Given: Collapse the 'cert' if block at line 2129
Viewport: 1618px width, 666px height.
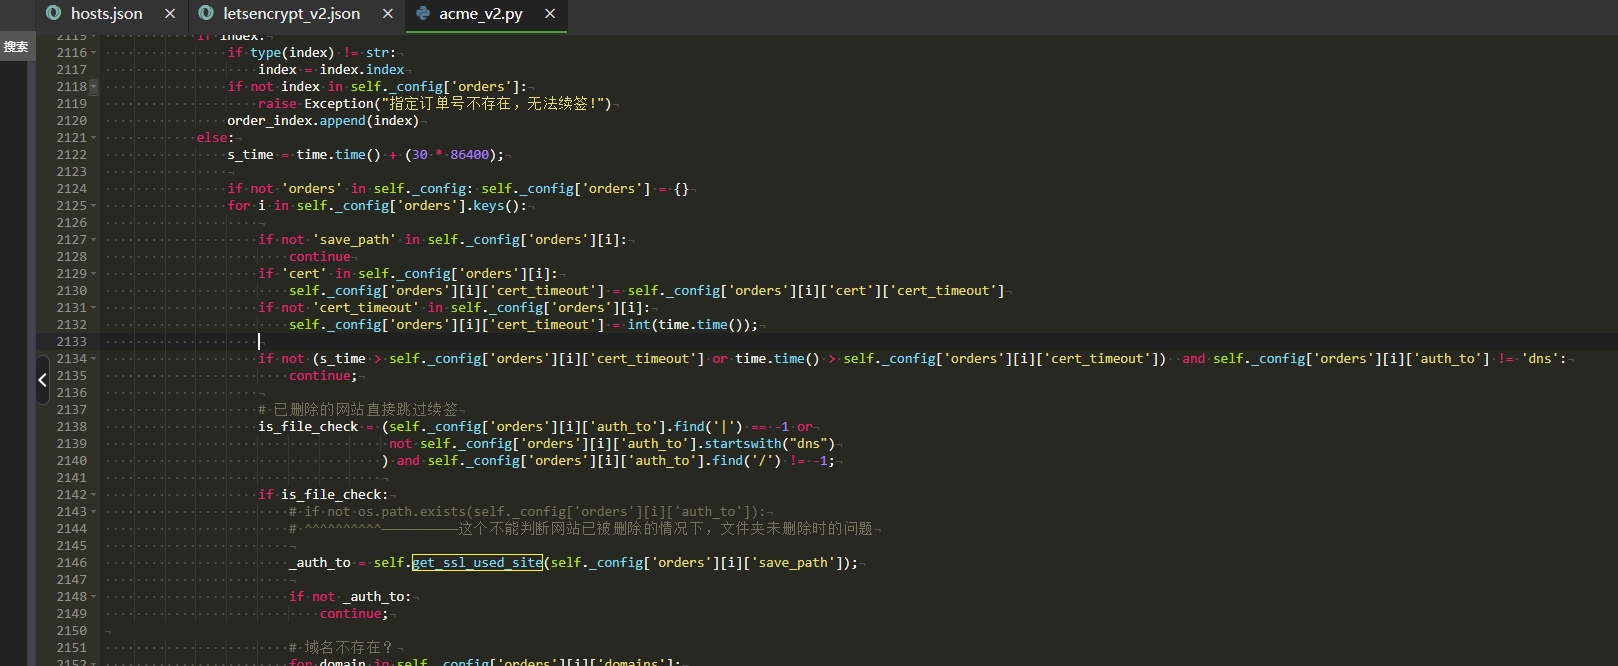Looking at the screenshot, I should 94,274.
